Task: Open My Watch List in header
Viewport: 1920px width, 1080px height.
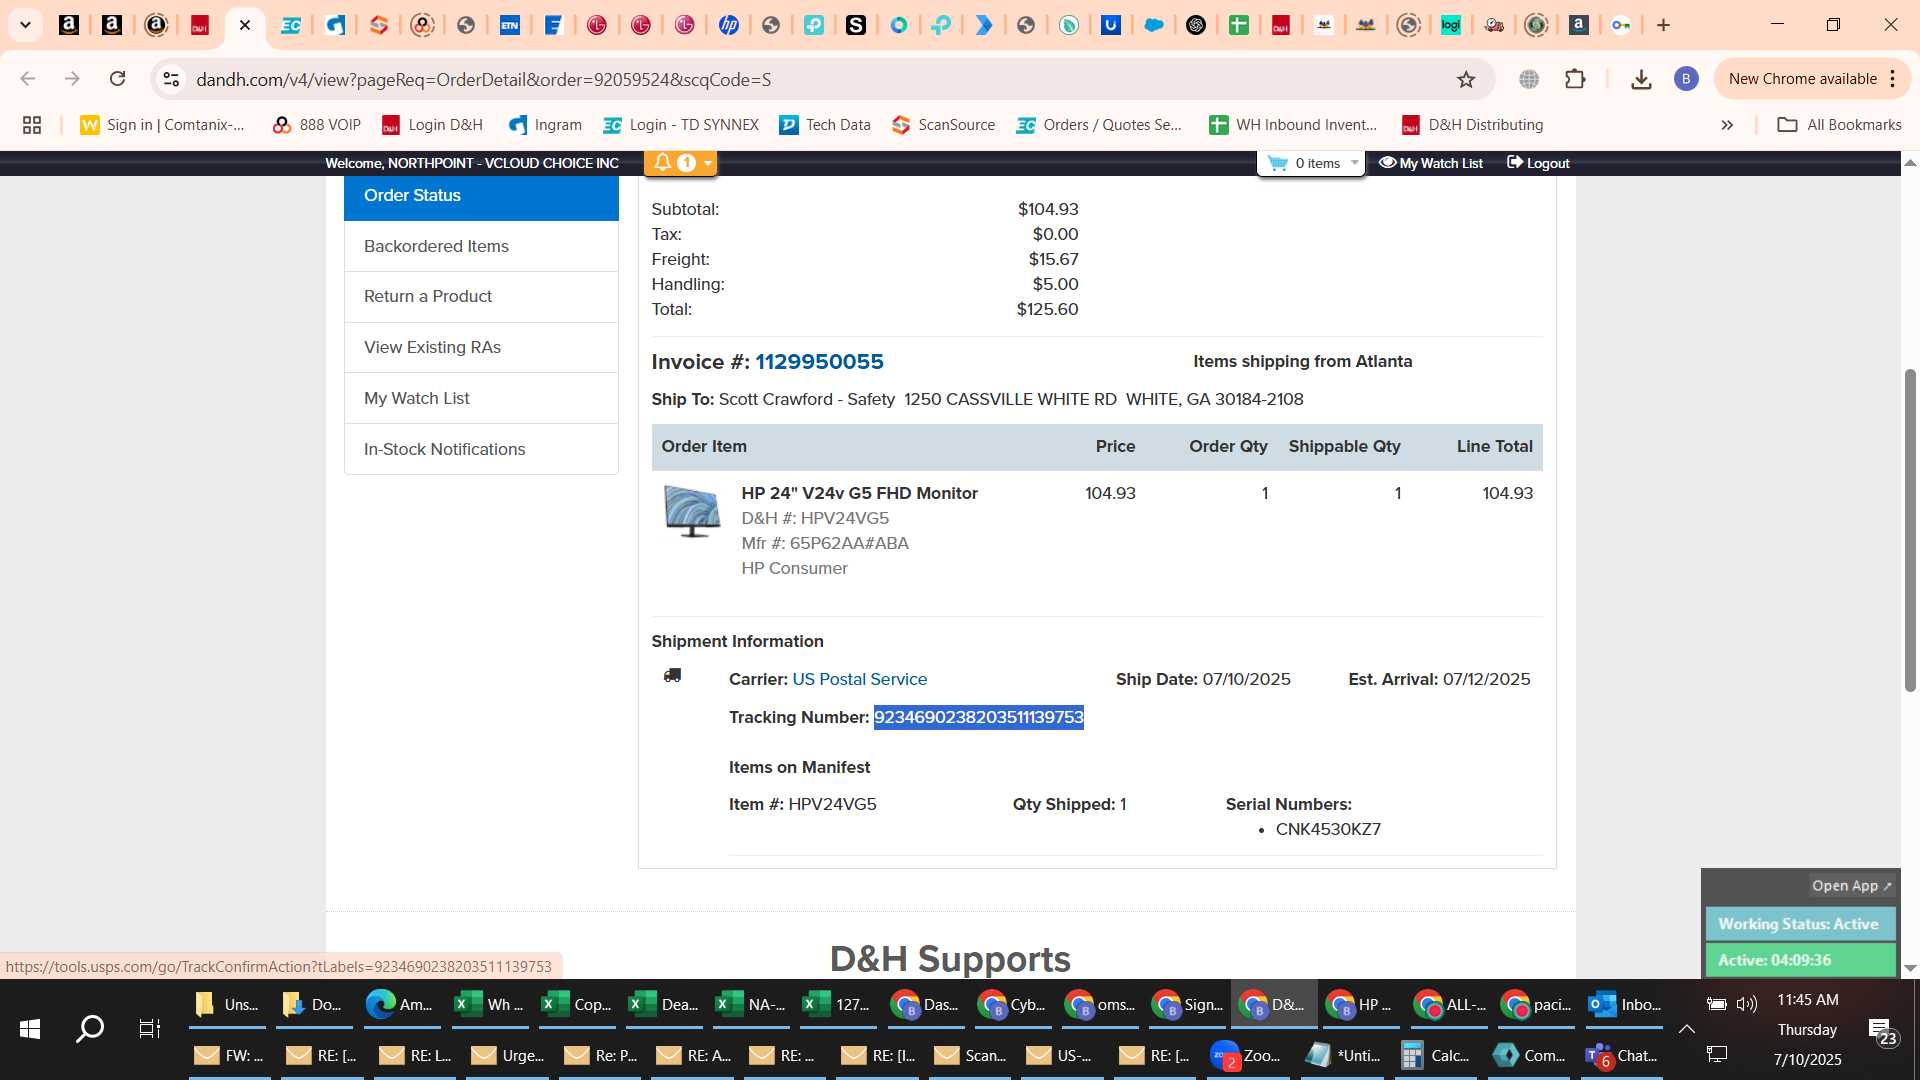Action: (1431, 163)
